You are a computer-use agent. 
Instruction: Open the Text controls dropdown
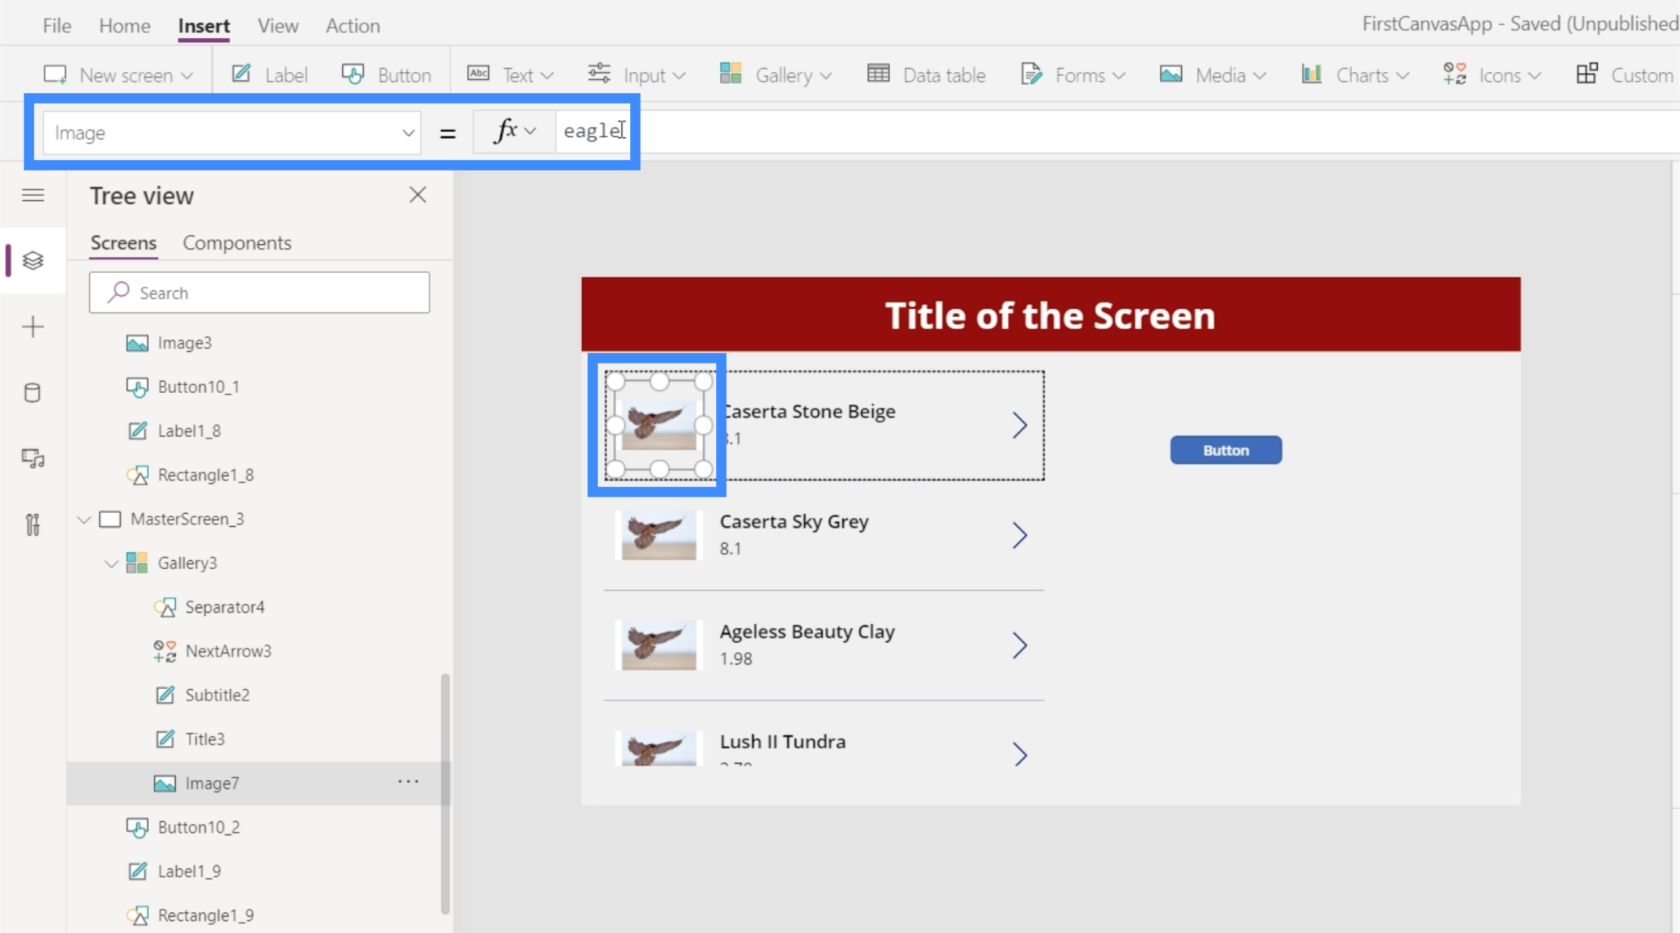tap(510, 75)
